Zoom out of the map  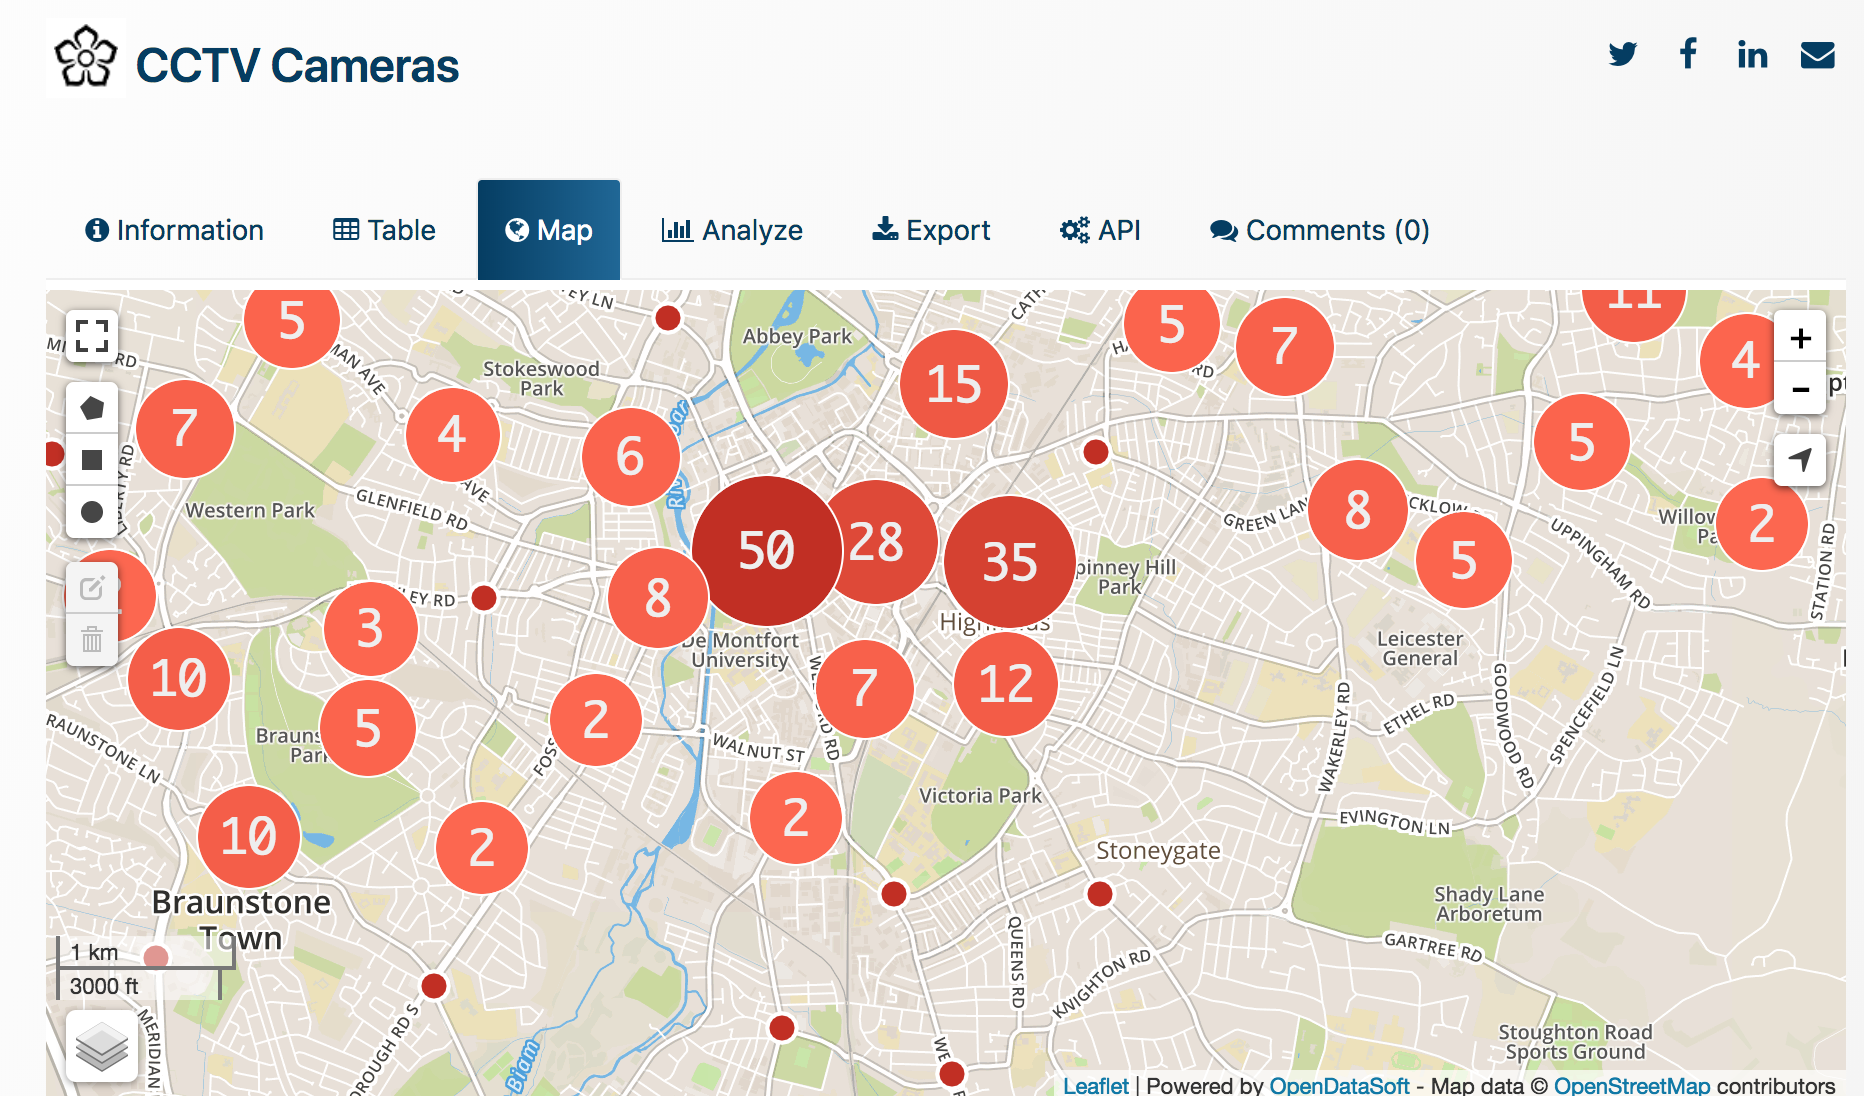click(1800, 389)
